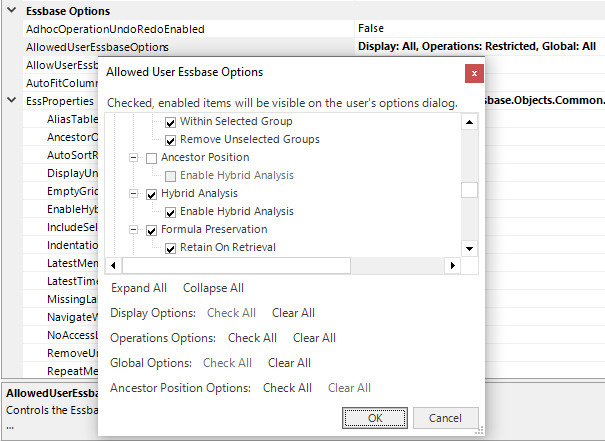Viewport: 605px width, 441px height.
Task: Close the Allowed User Essbase Options dialog
Action: 474,73
